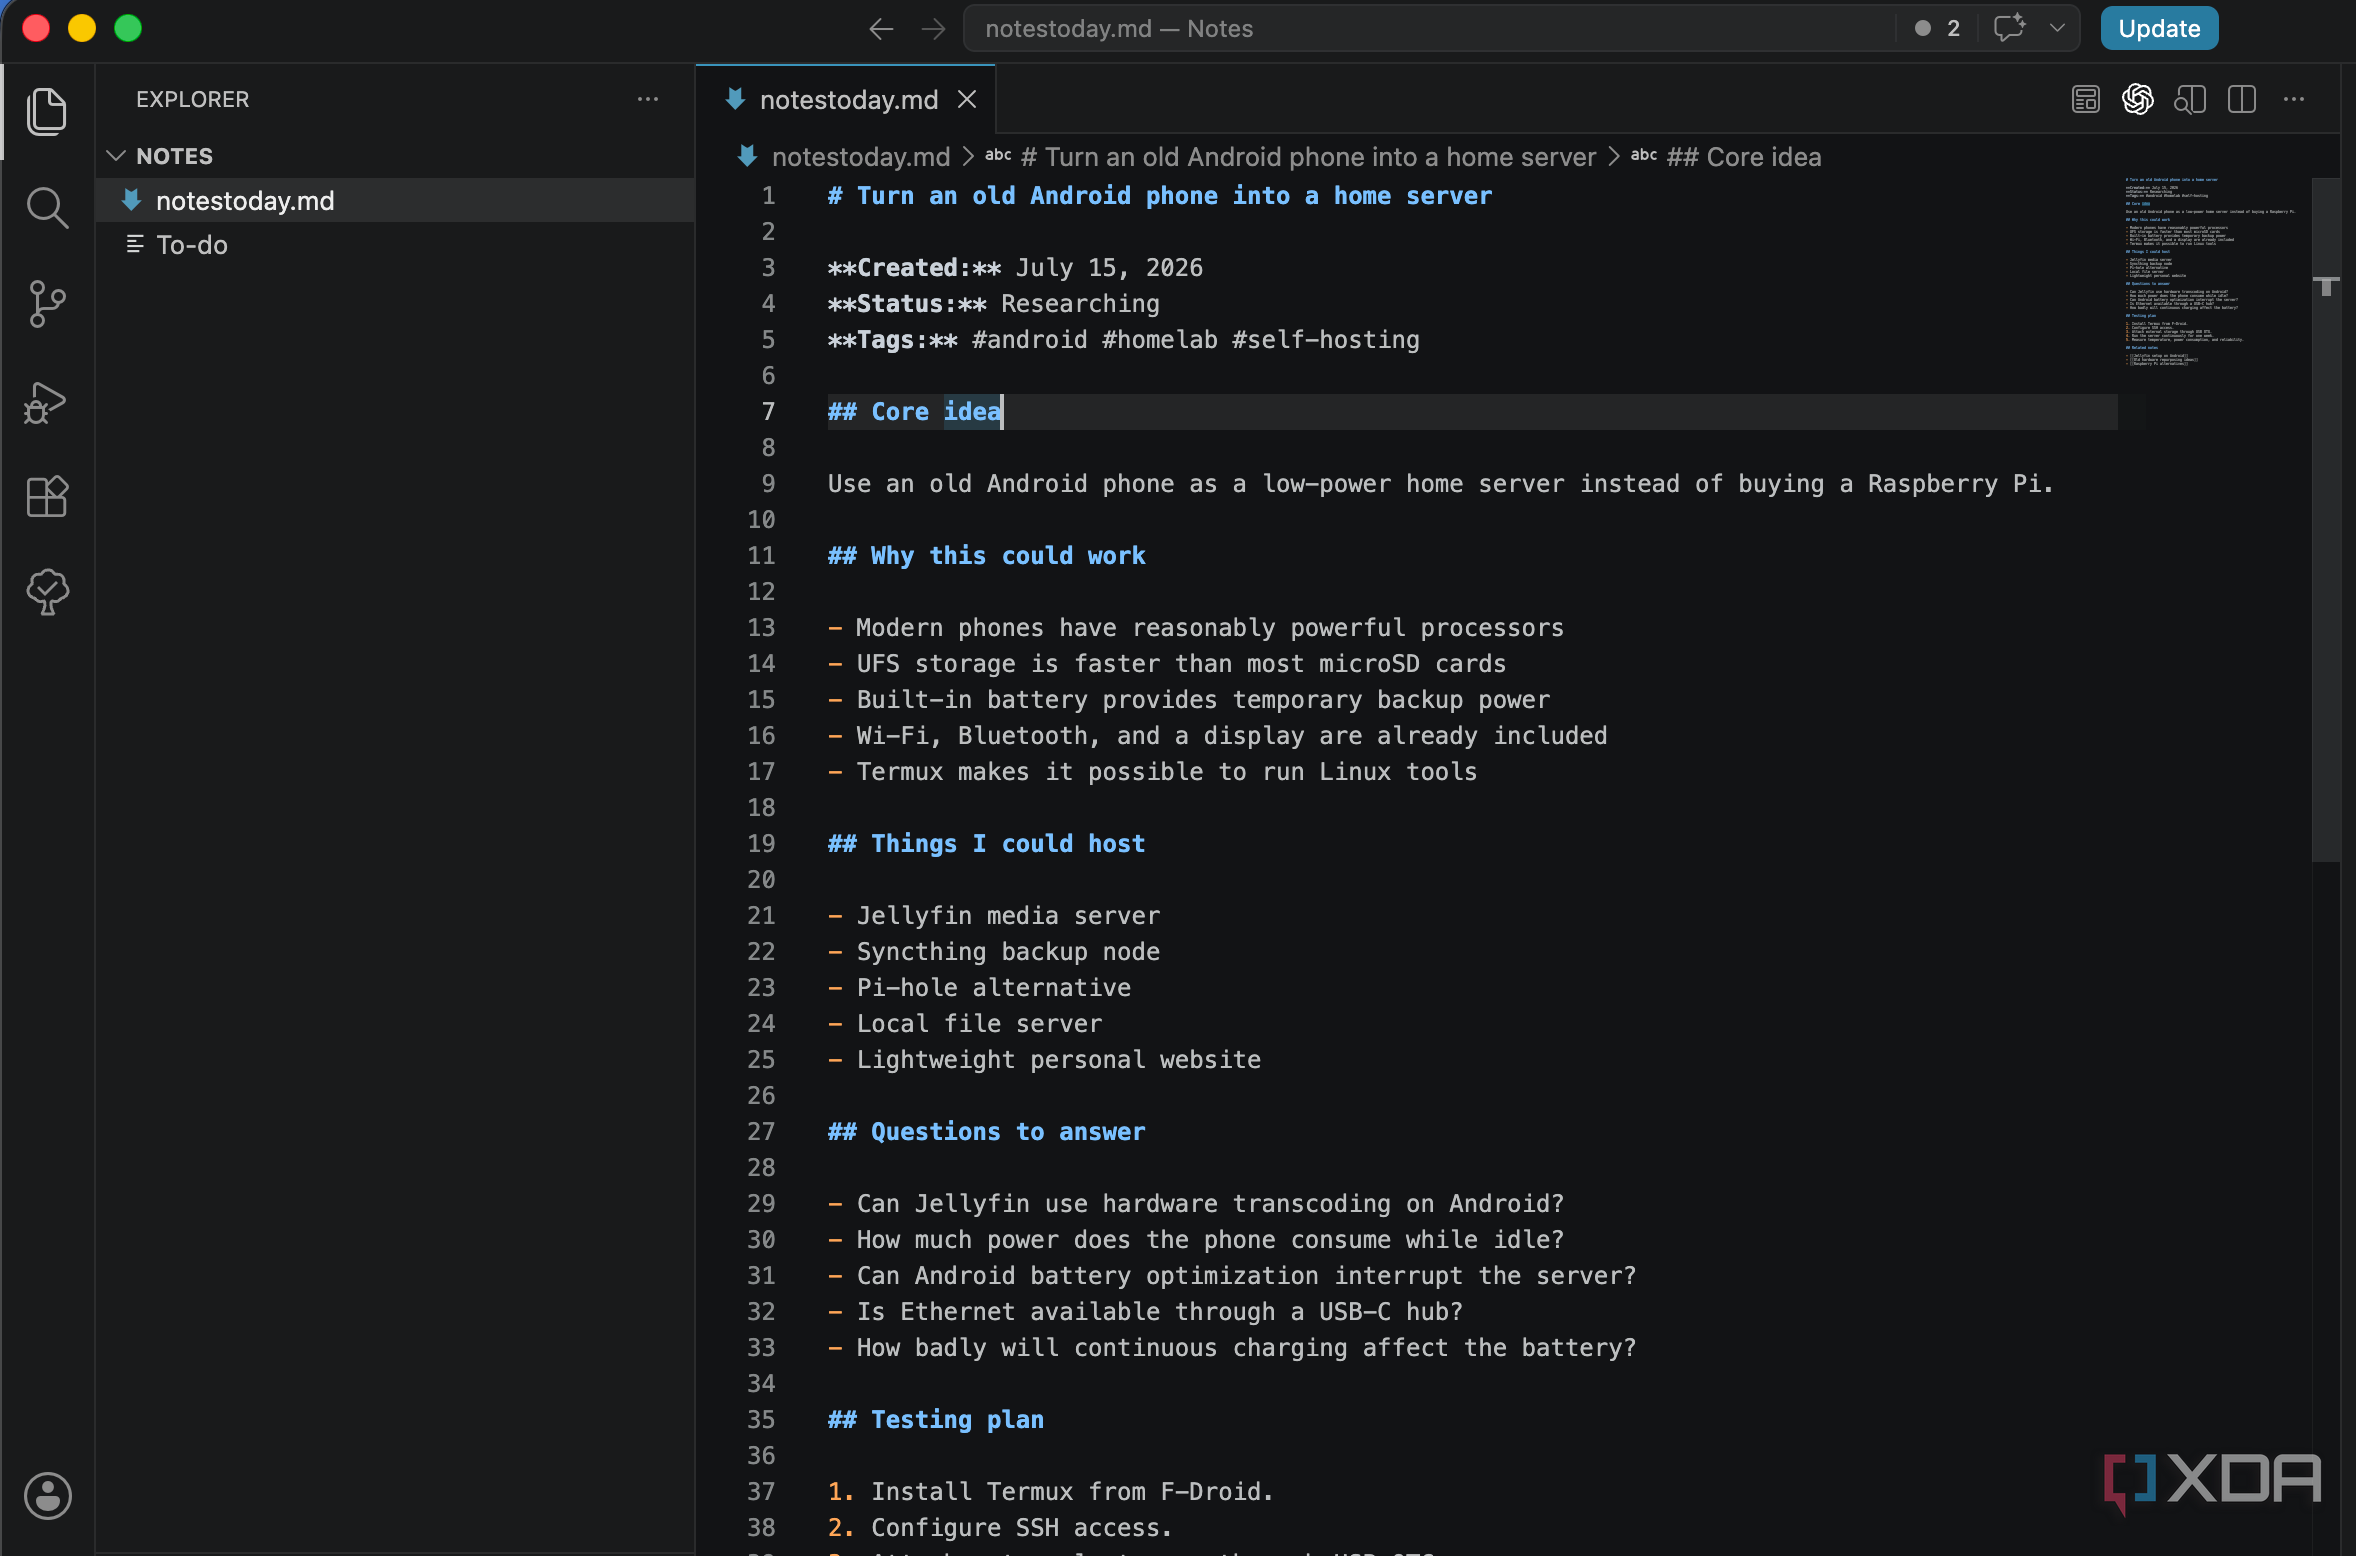Switch to the notestoday.md editor tab

click(x=846, y=99)
